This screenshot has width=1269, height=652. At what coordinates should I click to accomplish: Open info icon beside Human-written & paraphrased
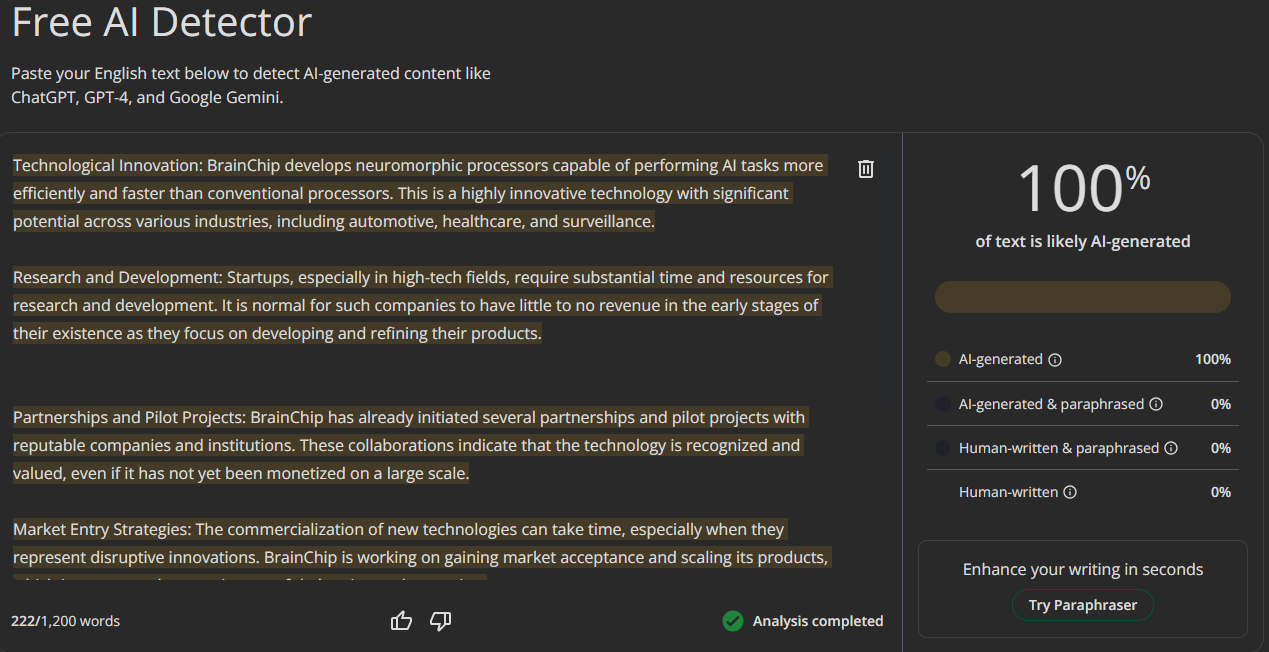tap(1171, 448)
